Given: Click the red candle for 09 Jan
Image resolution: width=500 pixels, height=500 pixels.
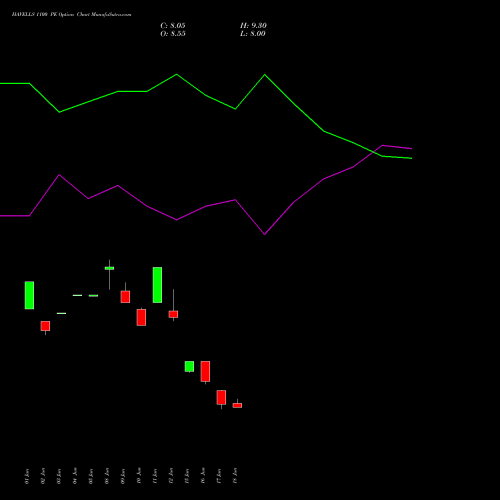Looking at the screenshot, I should 125,297.
